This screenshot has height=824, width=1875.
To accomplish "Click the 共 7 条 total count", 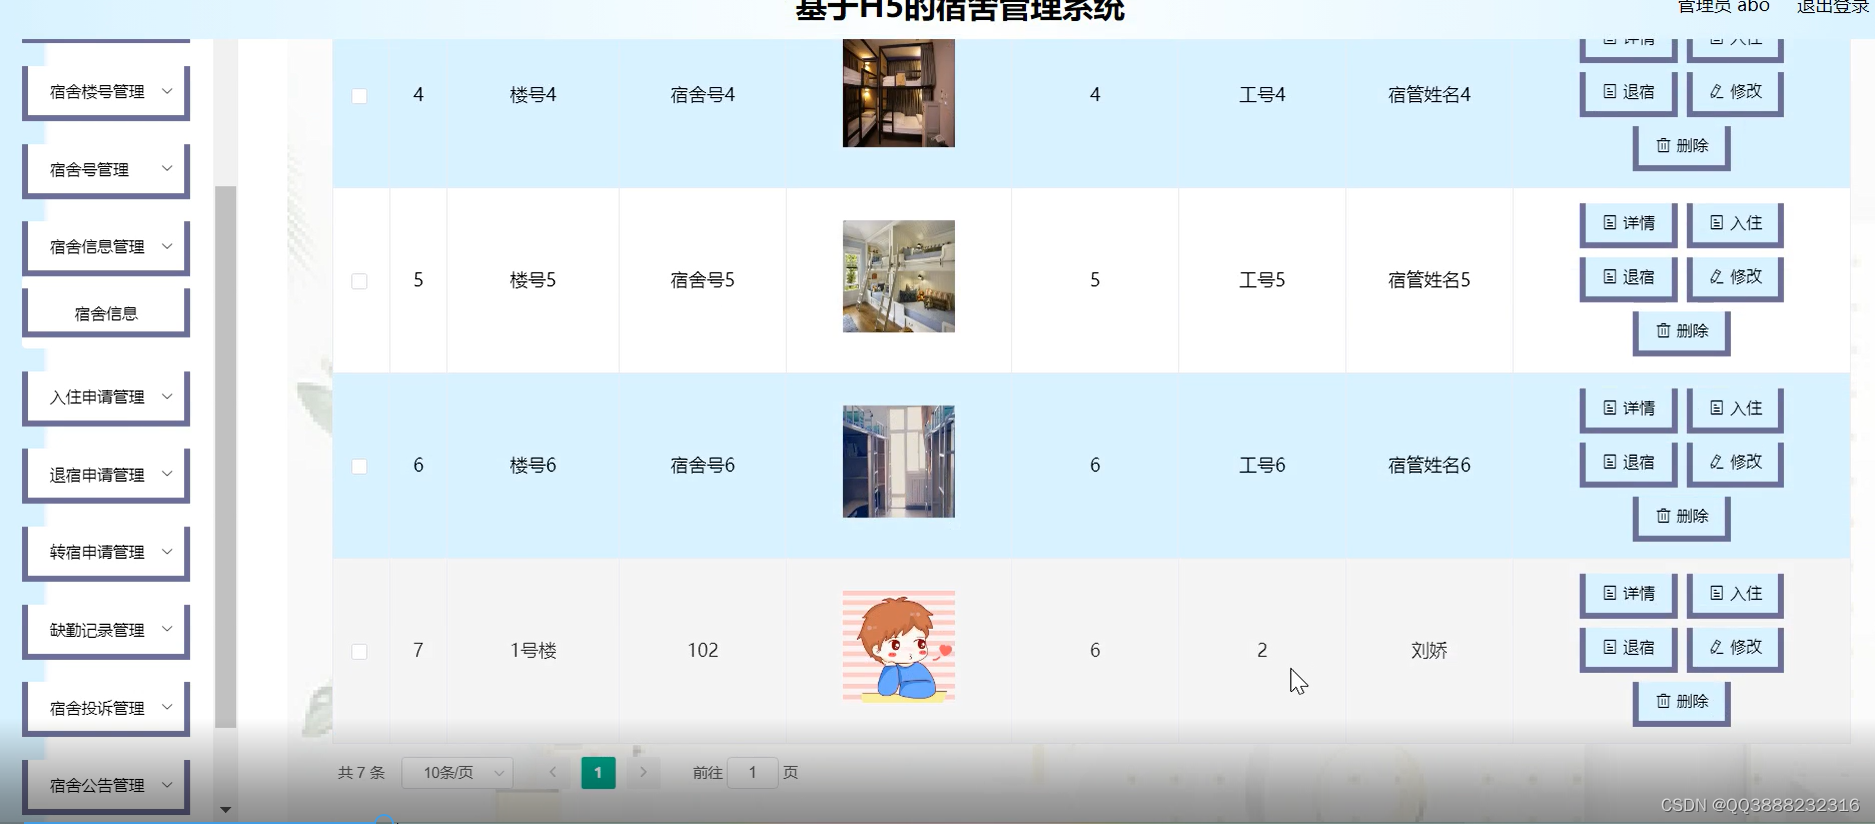I will 361,773.
